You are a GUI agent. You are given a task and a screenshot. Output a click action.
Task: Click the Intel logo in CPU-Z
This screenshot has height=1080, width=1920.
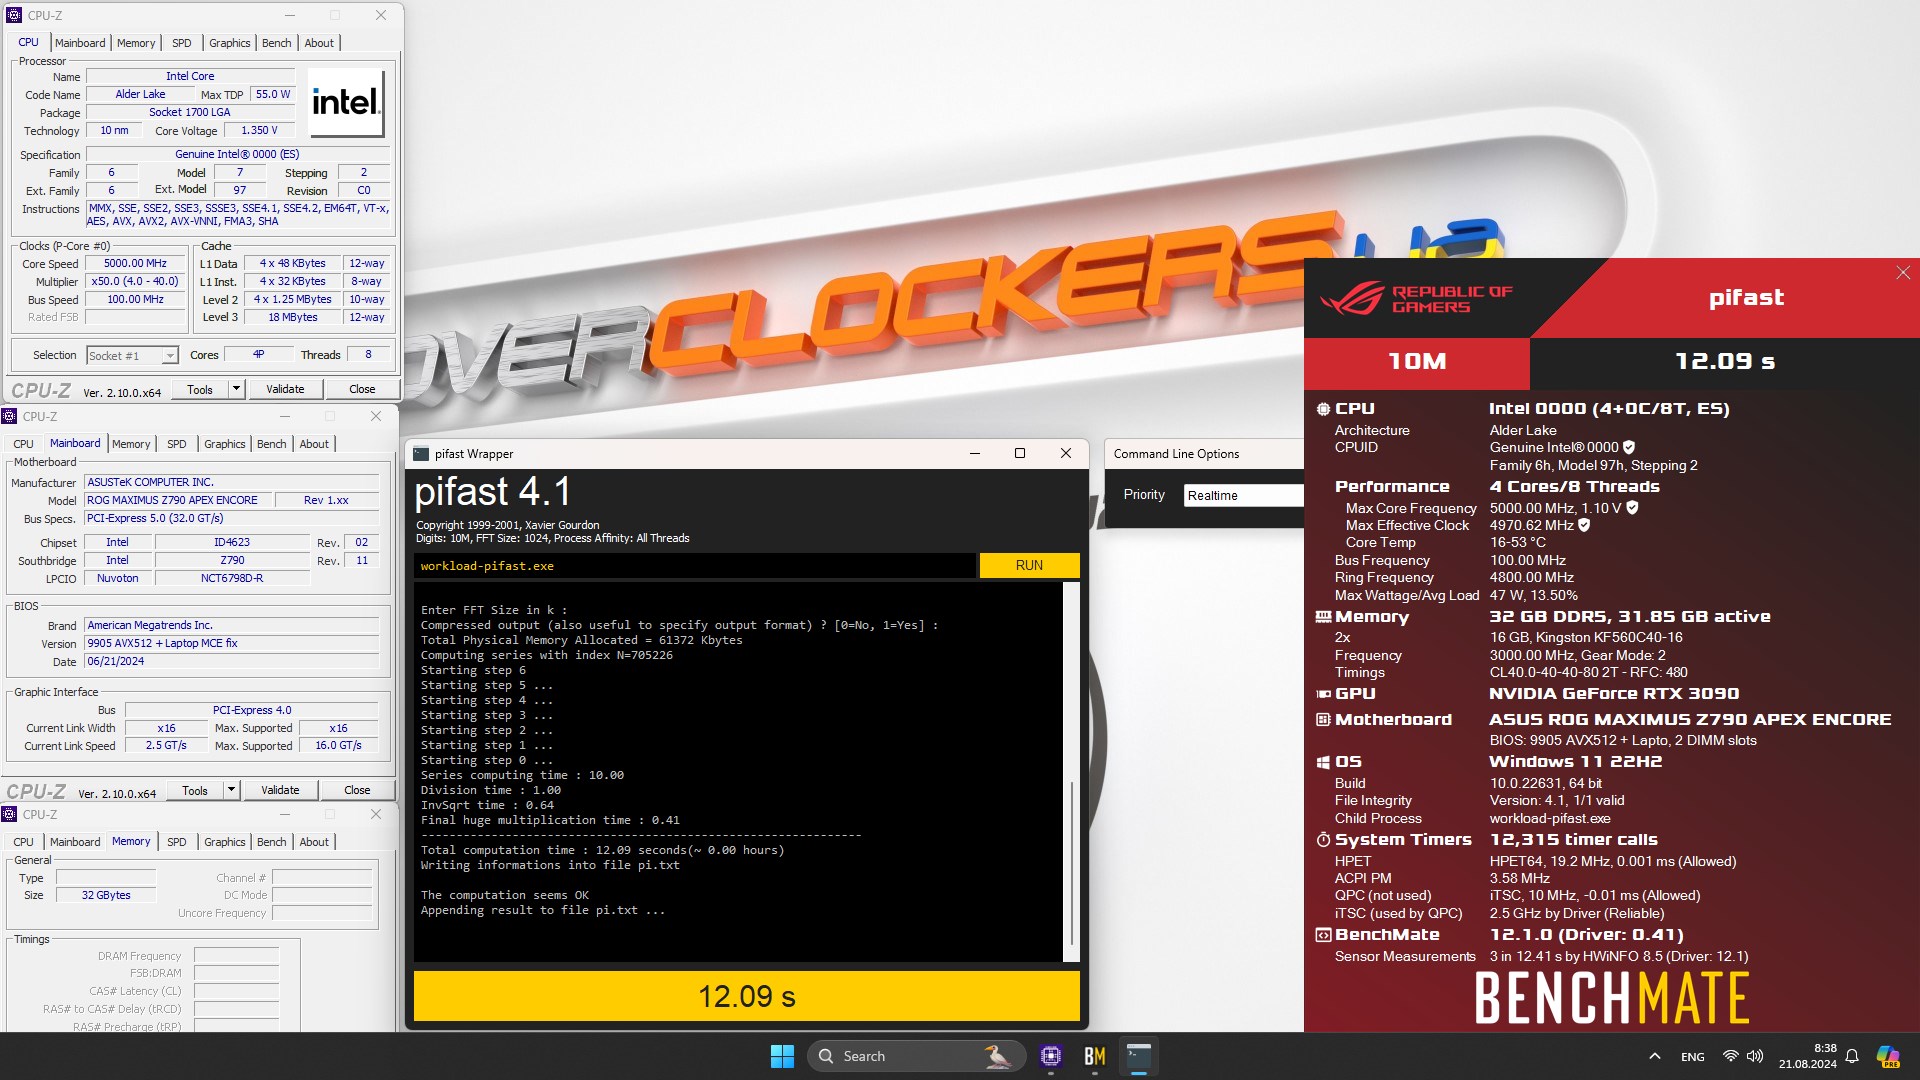tap(345, 102)
